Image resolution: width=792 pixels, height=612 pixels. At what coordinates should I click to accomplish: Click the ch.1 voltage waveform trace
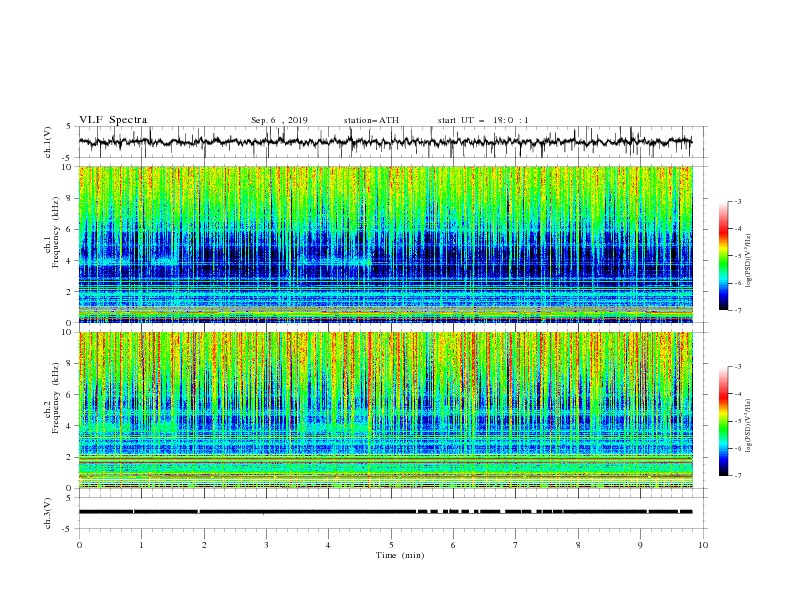[385, 142]
